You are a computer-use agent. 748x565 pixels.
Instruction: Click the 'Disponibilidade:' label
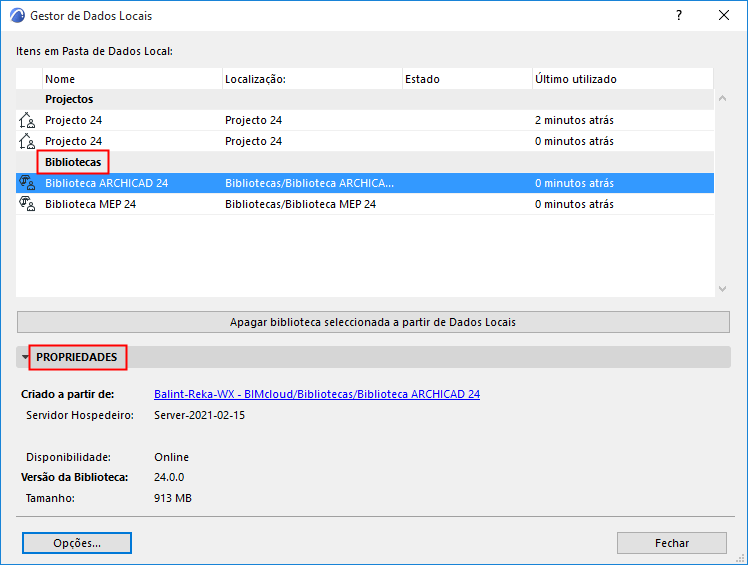point(68,457)
